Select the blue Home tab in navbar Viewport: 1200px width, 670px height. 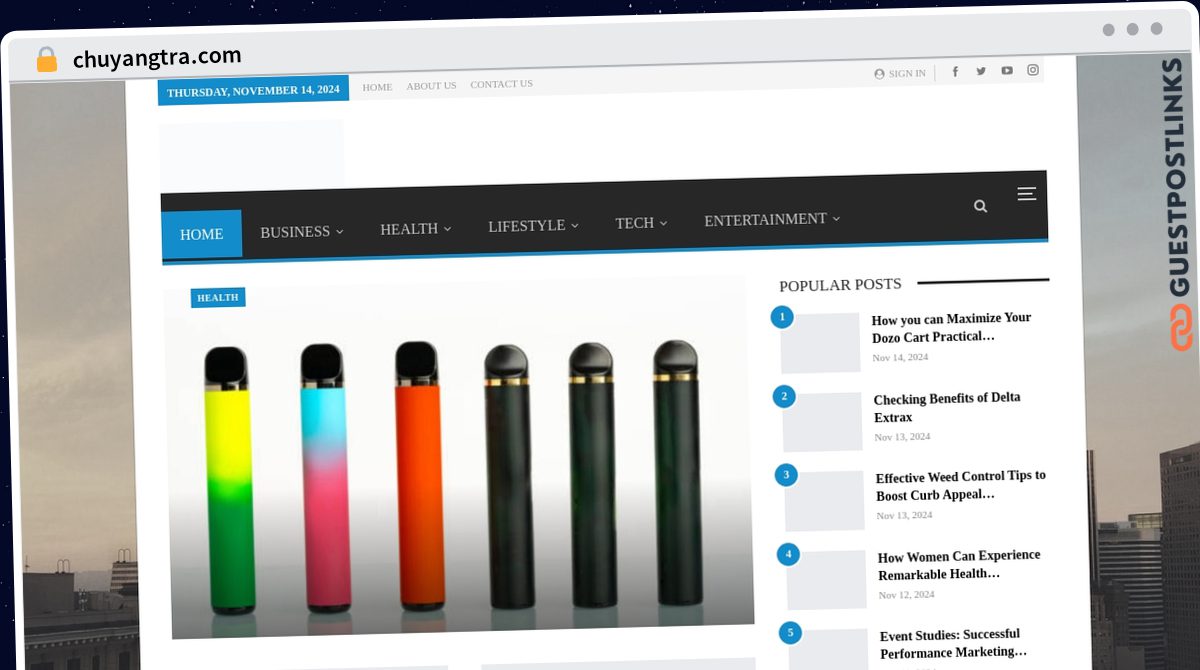201,234
